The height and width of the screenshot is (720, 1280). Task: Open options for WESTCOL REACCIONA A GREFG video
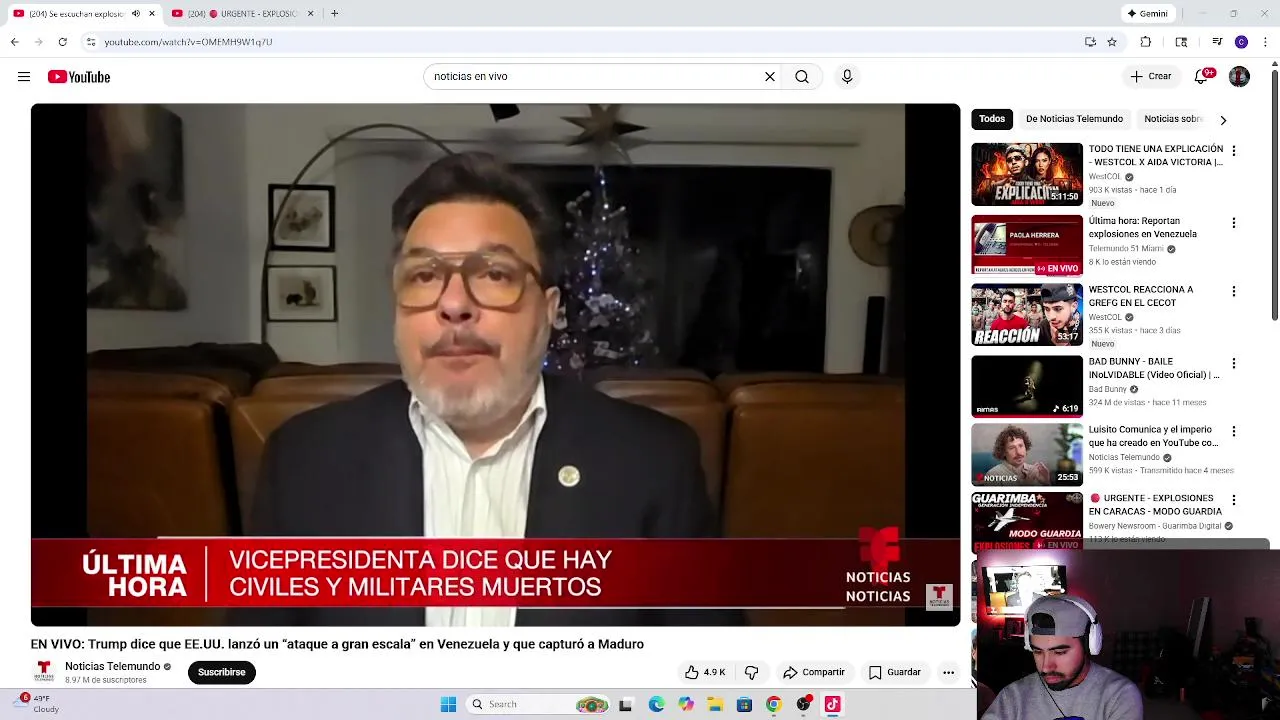pos(1233,291)
